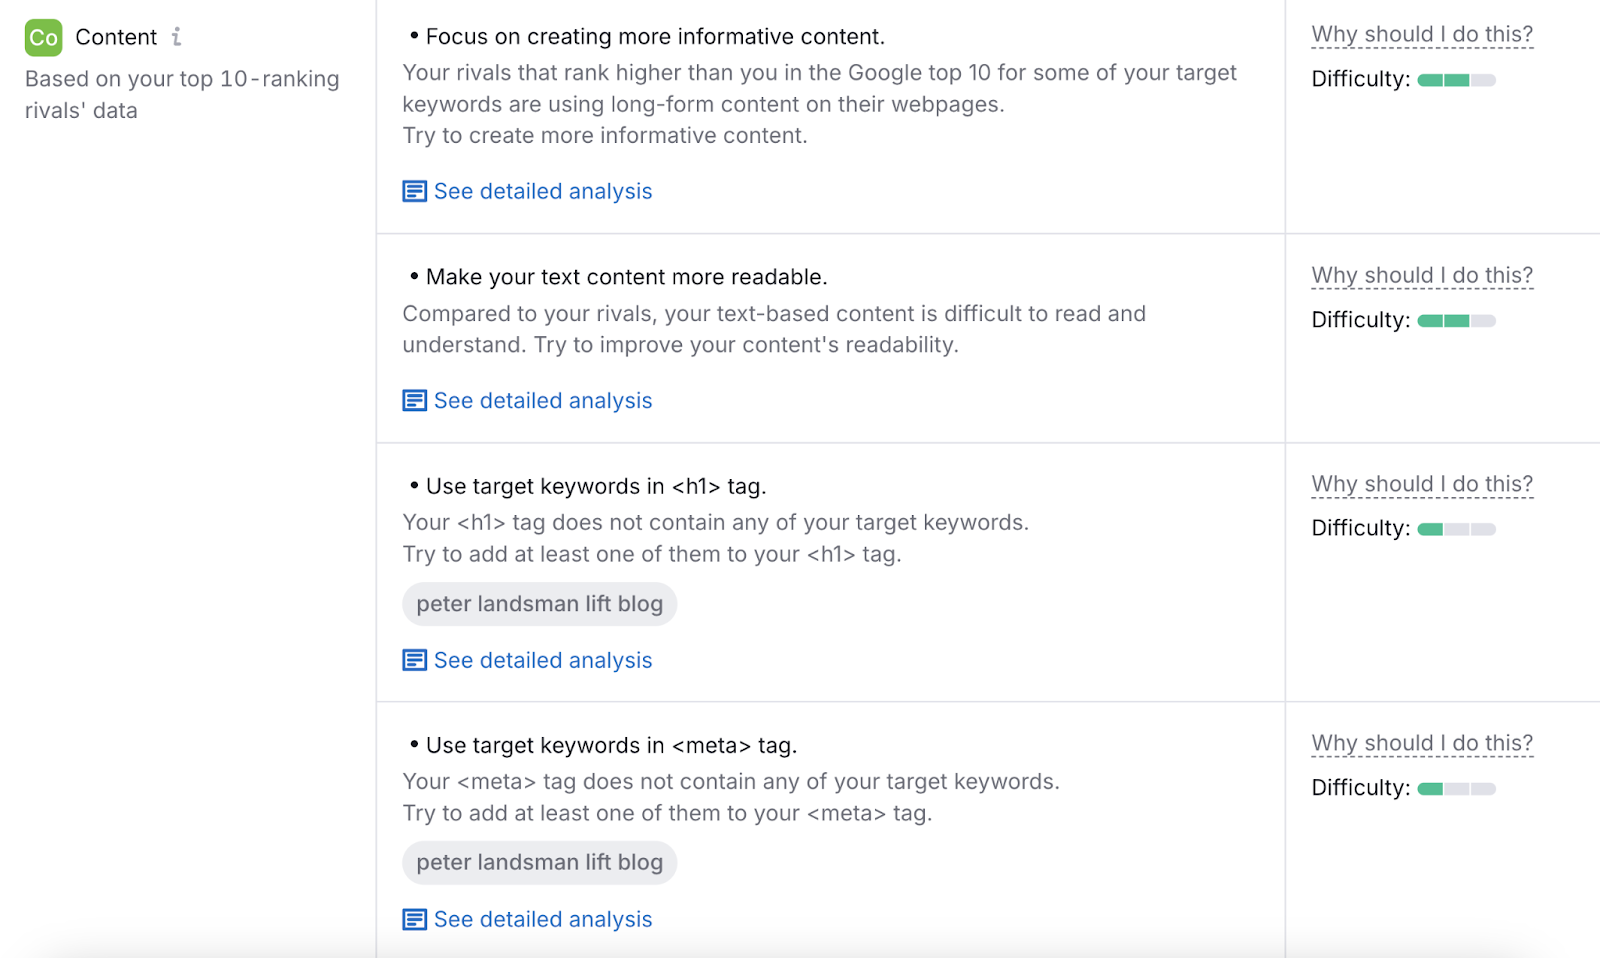Click Difficulty indicator for readability task
1600x958 pixels.
click(x=1456, y=320)
